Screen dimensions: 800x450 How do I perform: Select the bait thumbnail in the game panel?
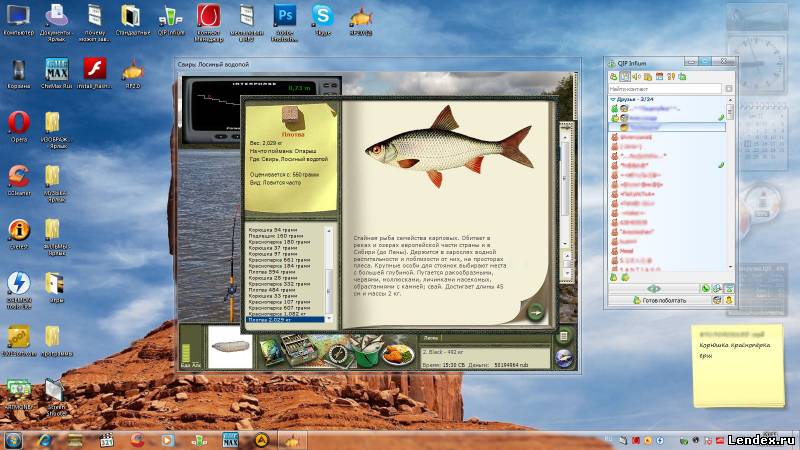click(230, 347)
